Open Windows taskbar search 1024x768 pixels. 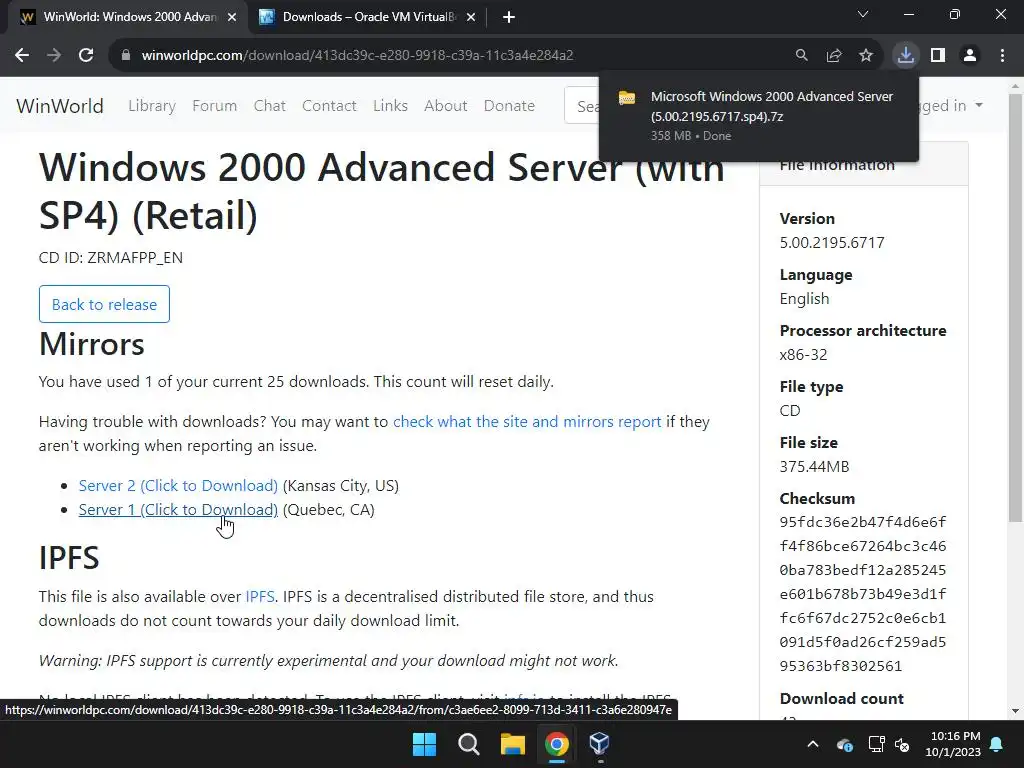[x=469, y=744]
